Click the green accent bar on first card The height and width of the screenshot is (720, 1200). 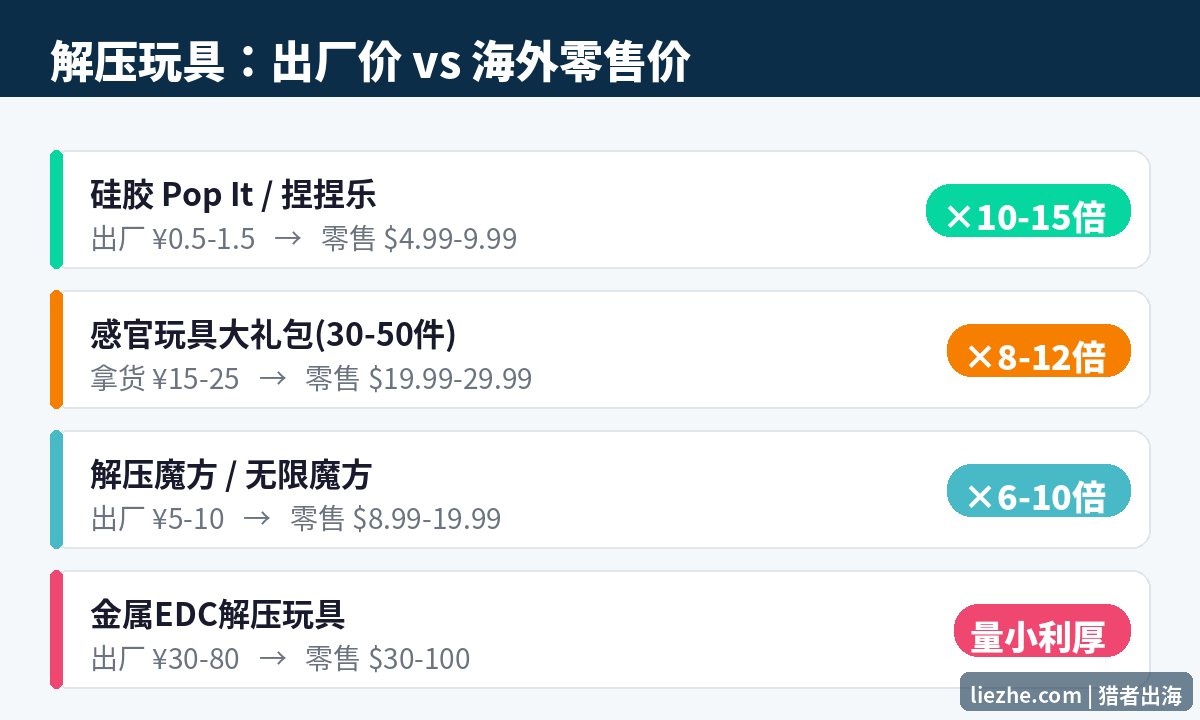pyautogui.click(x=56, y=210)
